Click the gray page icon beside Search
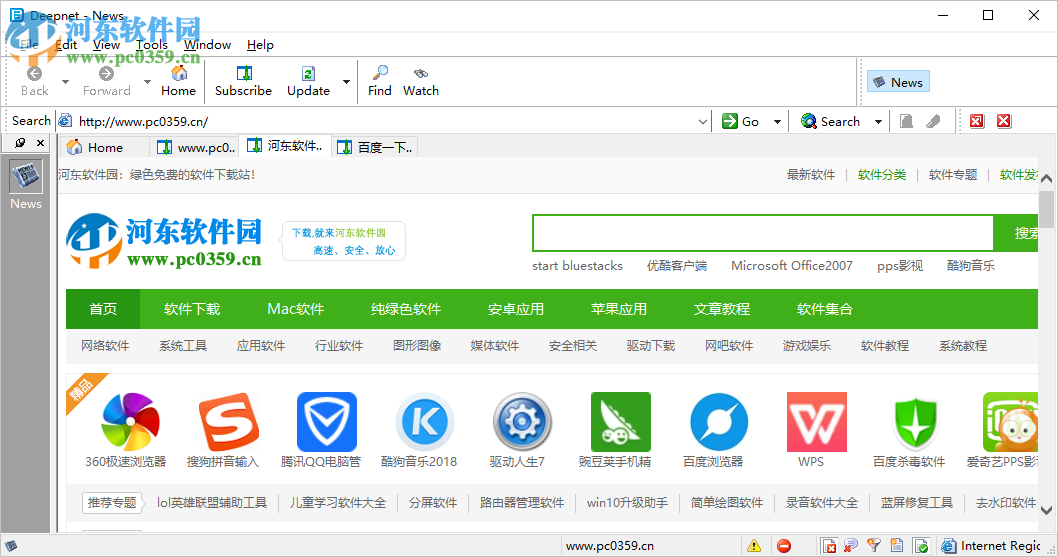This screenshot has width=1058, height=557. [906, 121]
